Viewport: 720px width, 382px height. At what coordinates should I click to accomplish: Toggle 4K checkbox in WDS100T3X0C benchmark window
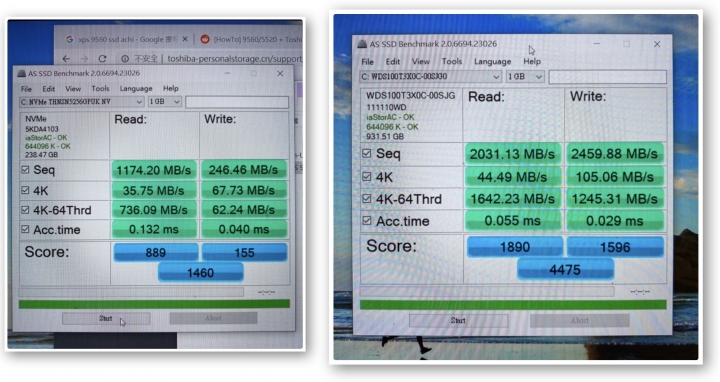[366, 176]
